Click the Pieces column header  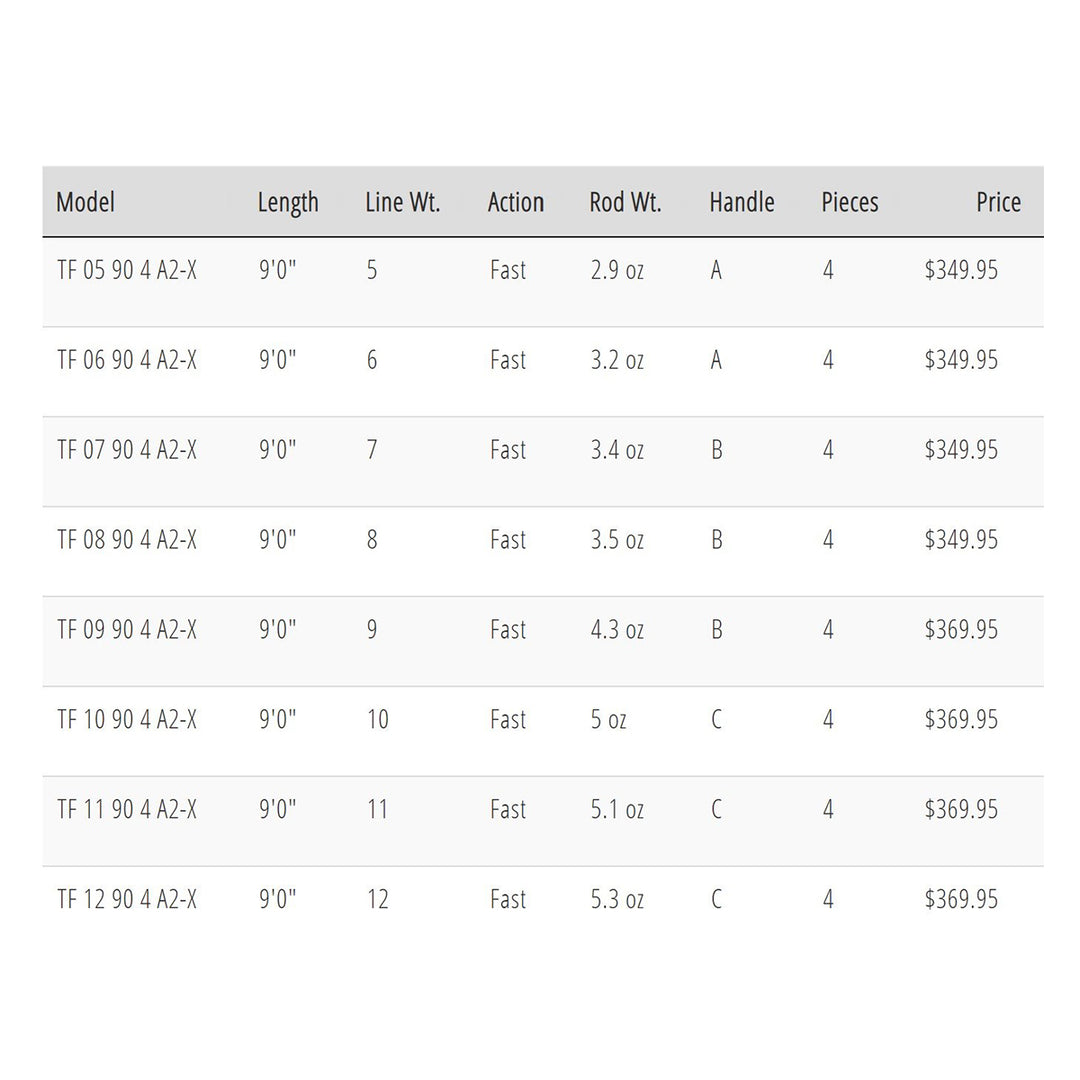850,202
